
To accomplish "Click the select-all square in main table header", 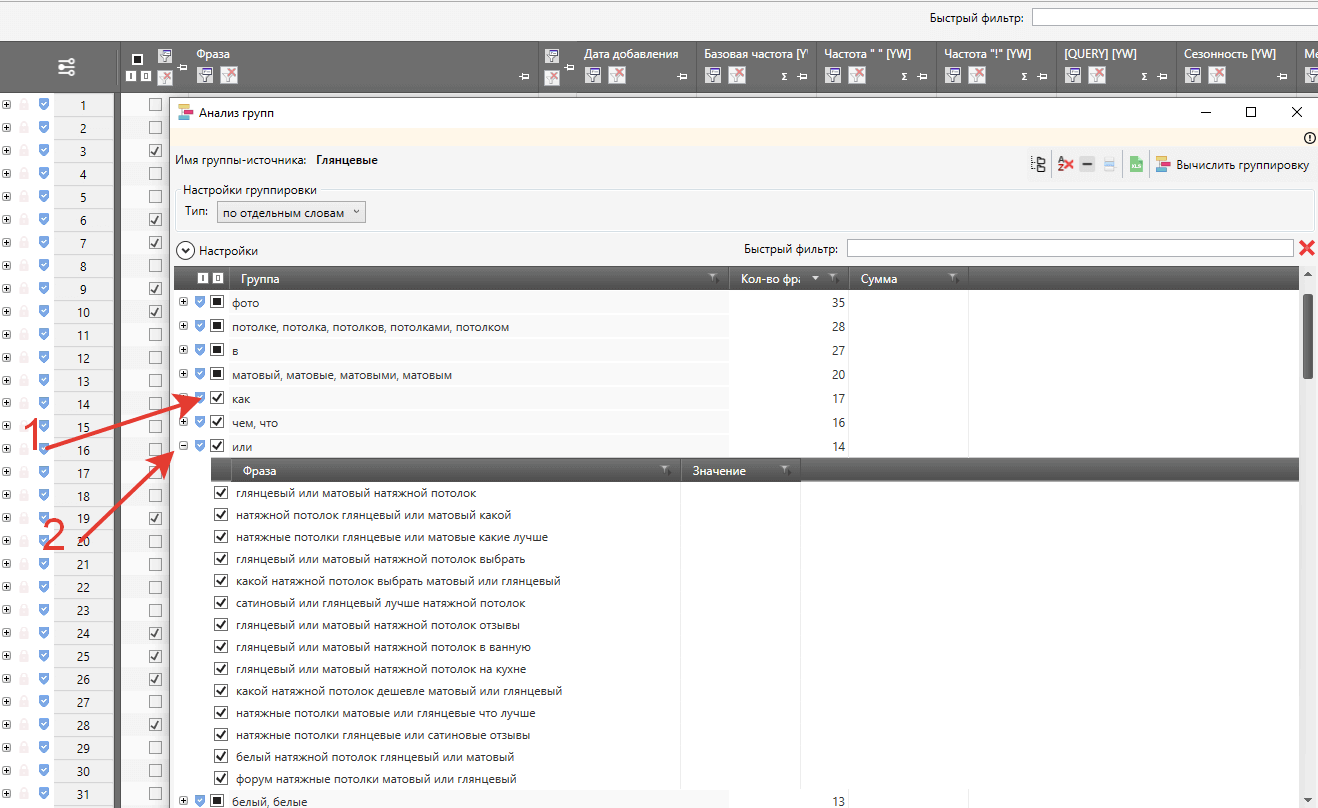I will [x=138, y=59].
